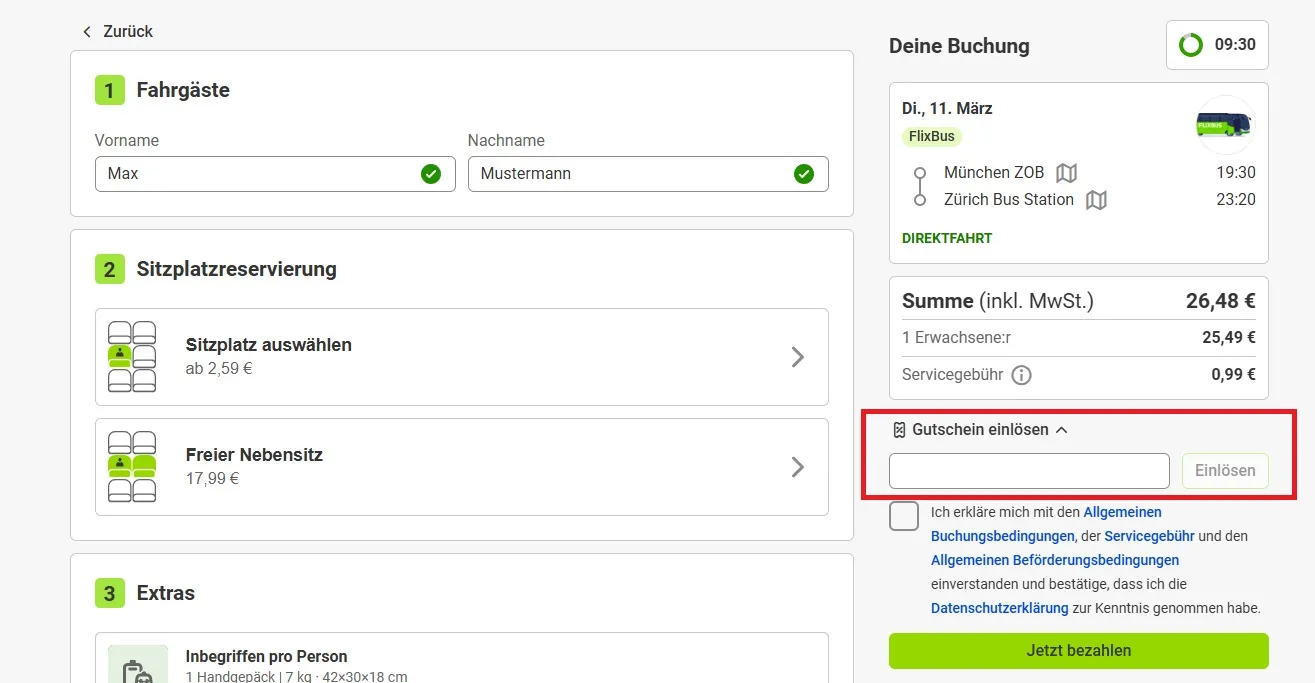The height and width of the screenshot is (683, 1315).
Task: Open the Datenschutzerklärung link
Action: tap(999, 607)
